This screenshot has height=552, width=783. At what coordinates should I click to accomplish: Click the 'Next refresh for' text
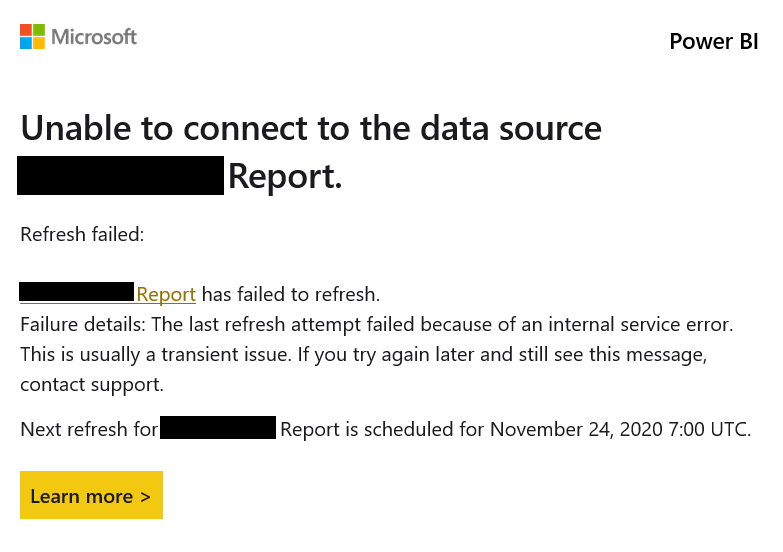pyautogui.click(x=89, y=430)
